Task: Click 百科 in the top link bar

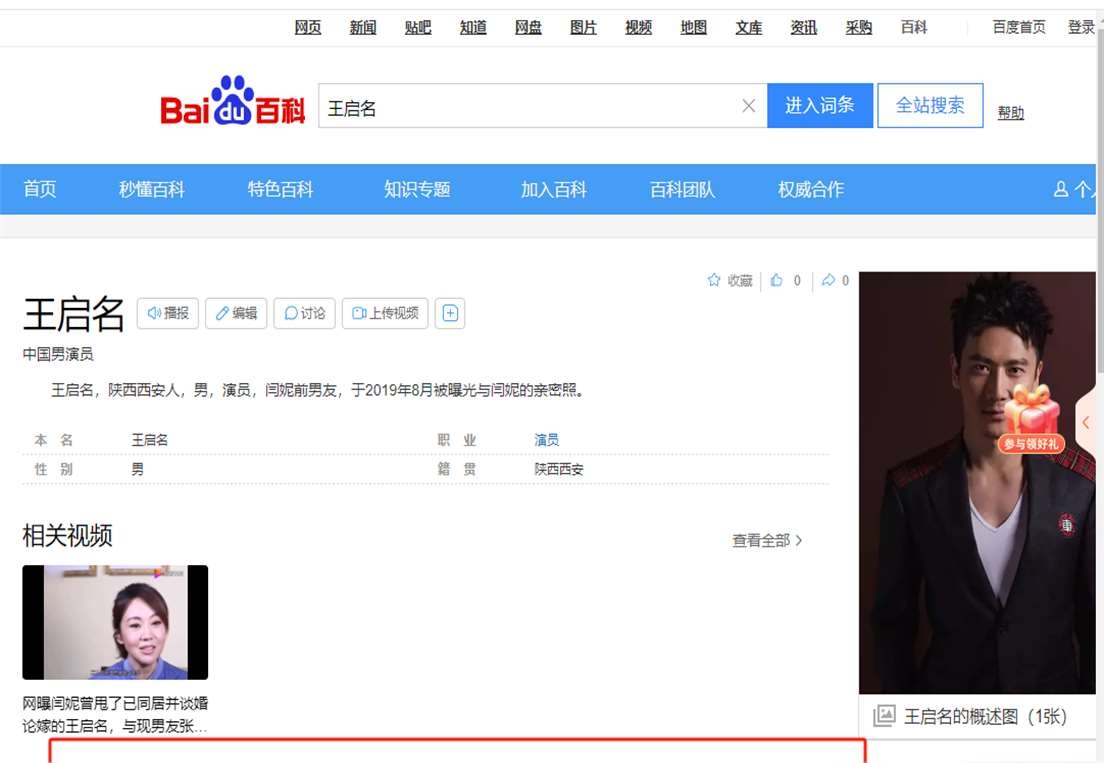Action: pyautogui.click(x=914, y=27)
